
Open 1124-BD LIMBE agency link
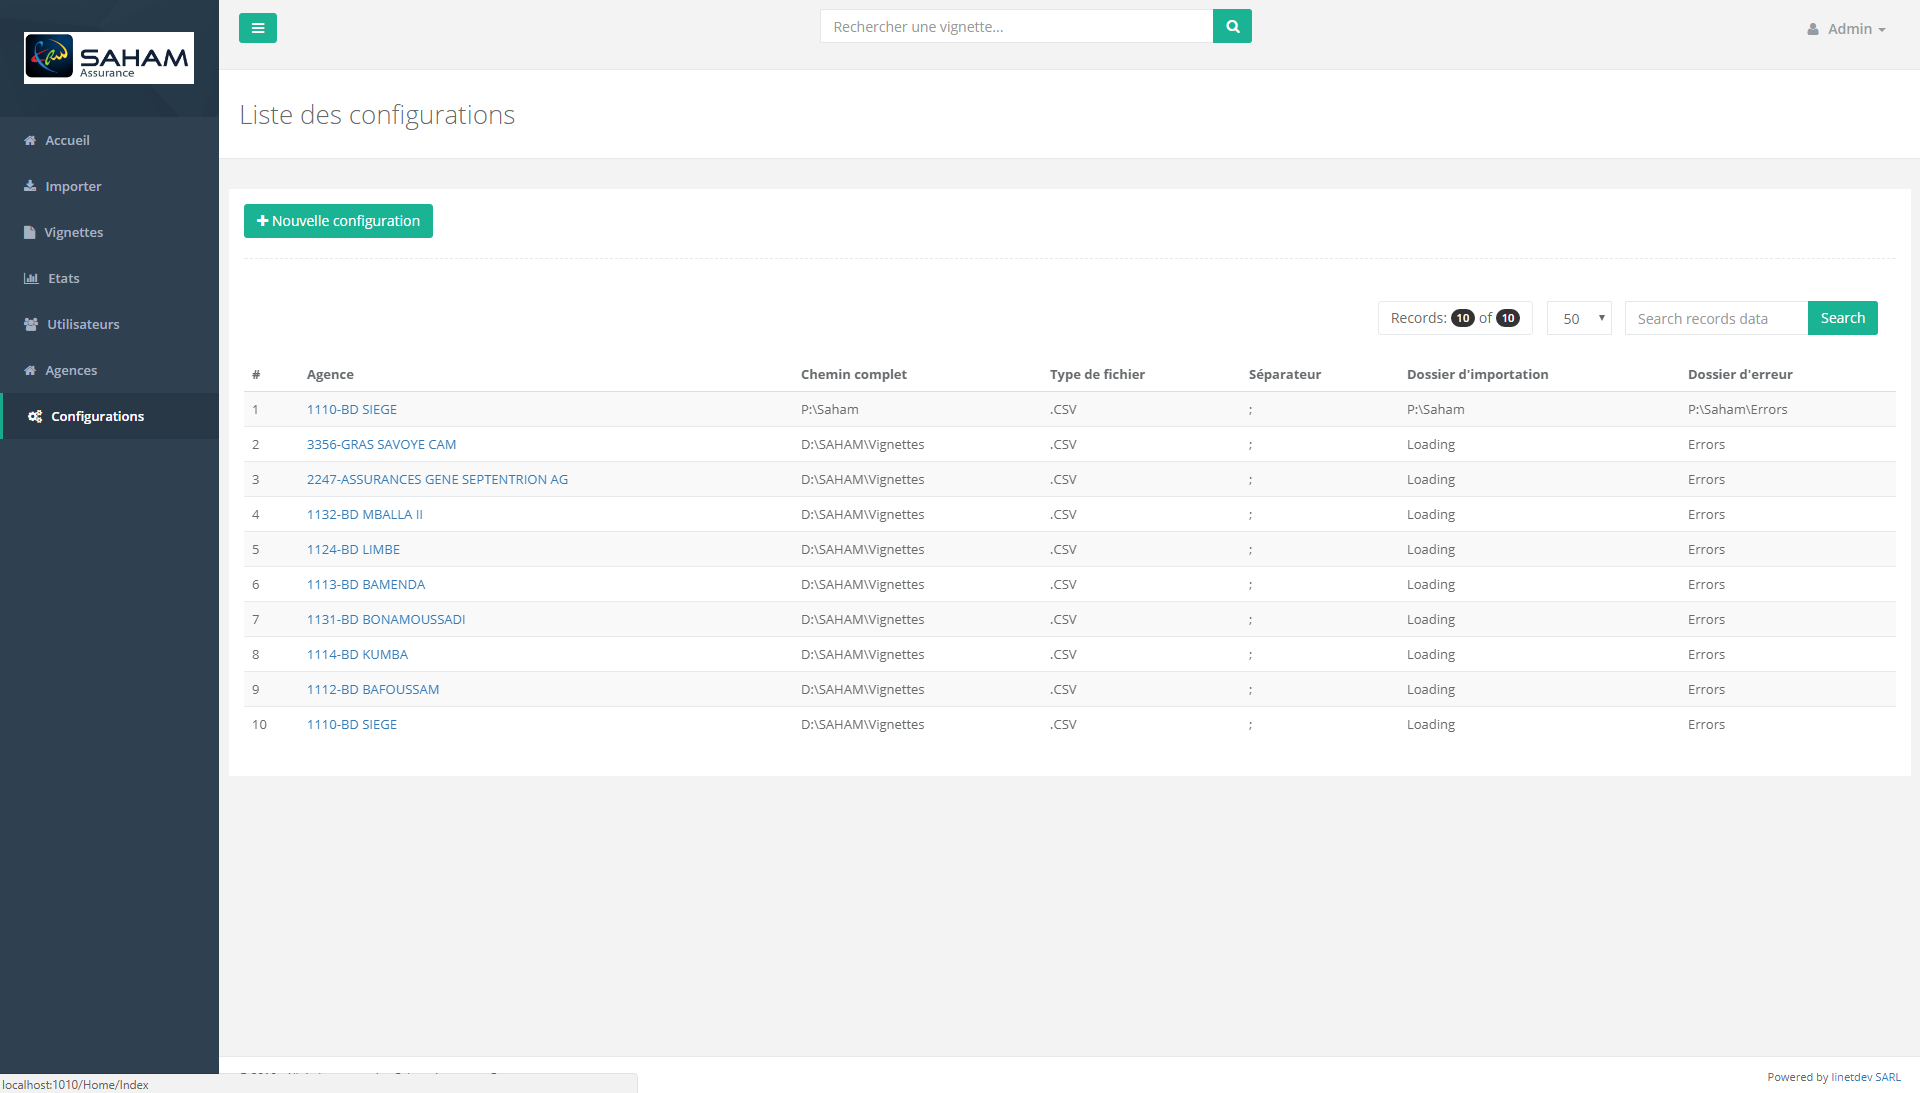(353, 550)
